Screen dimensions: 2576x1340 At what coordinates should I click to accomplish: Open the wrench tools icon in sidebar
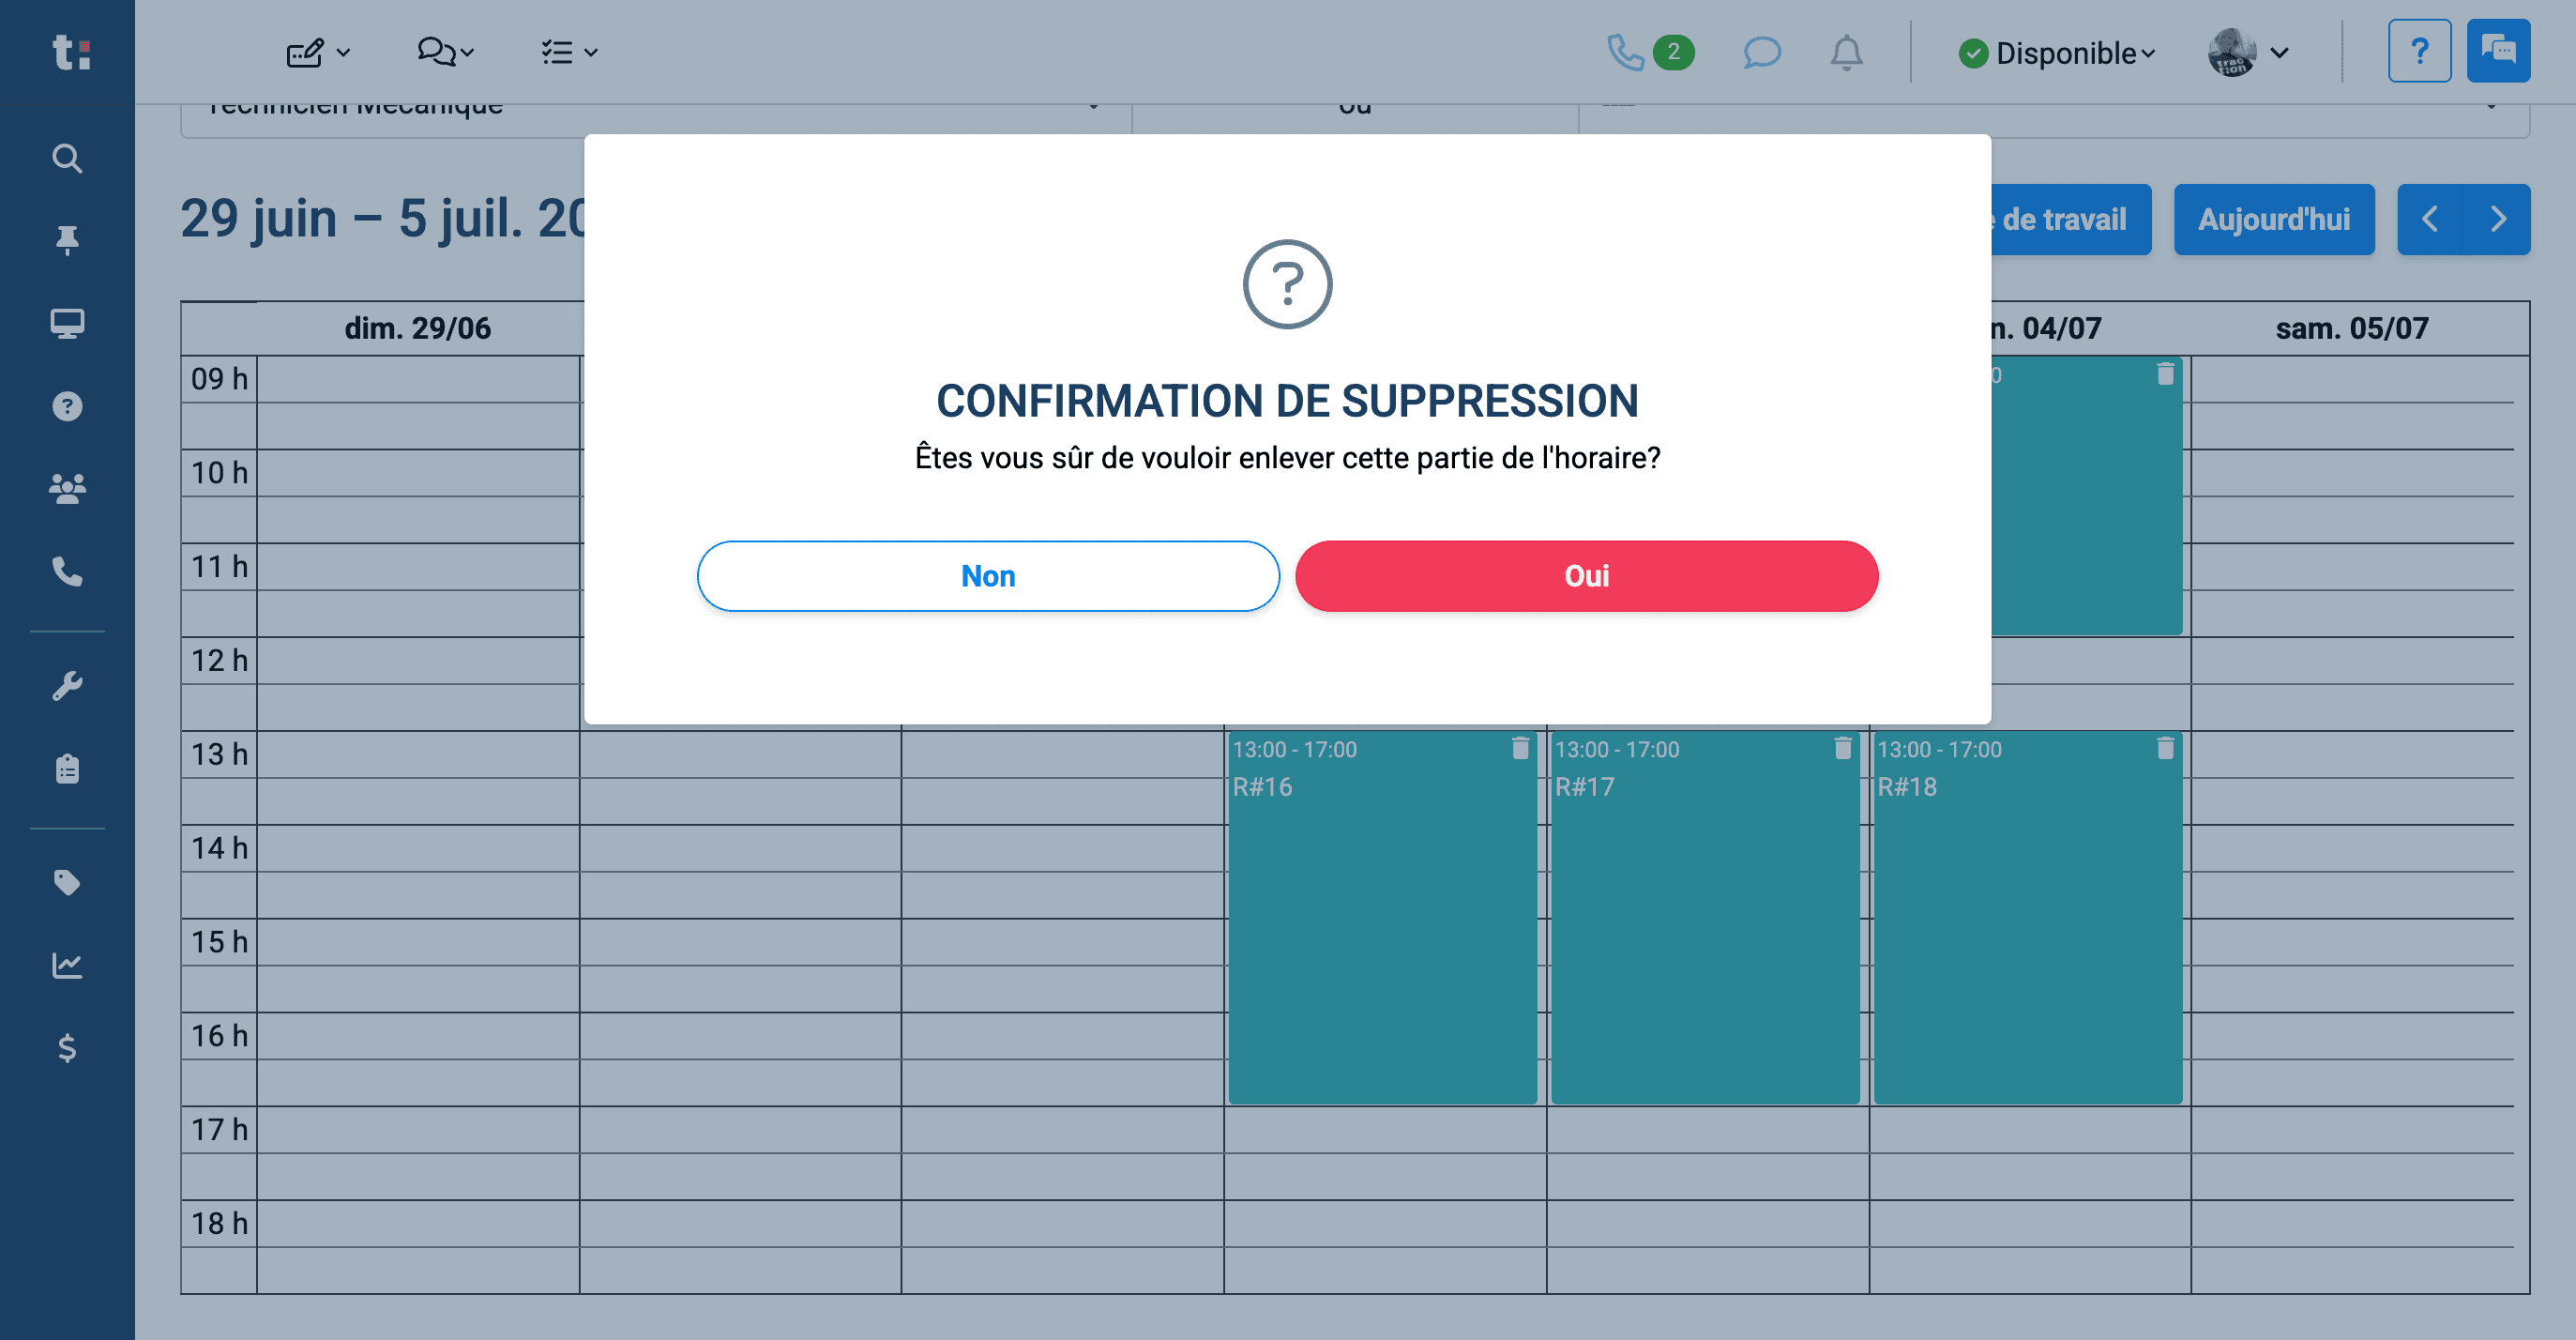[x=67, y=686]
